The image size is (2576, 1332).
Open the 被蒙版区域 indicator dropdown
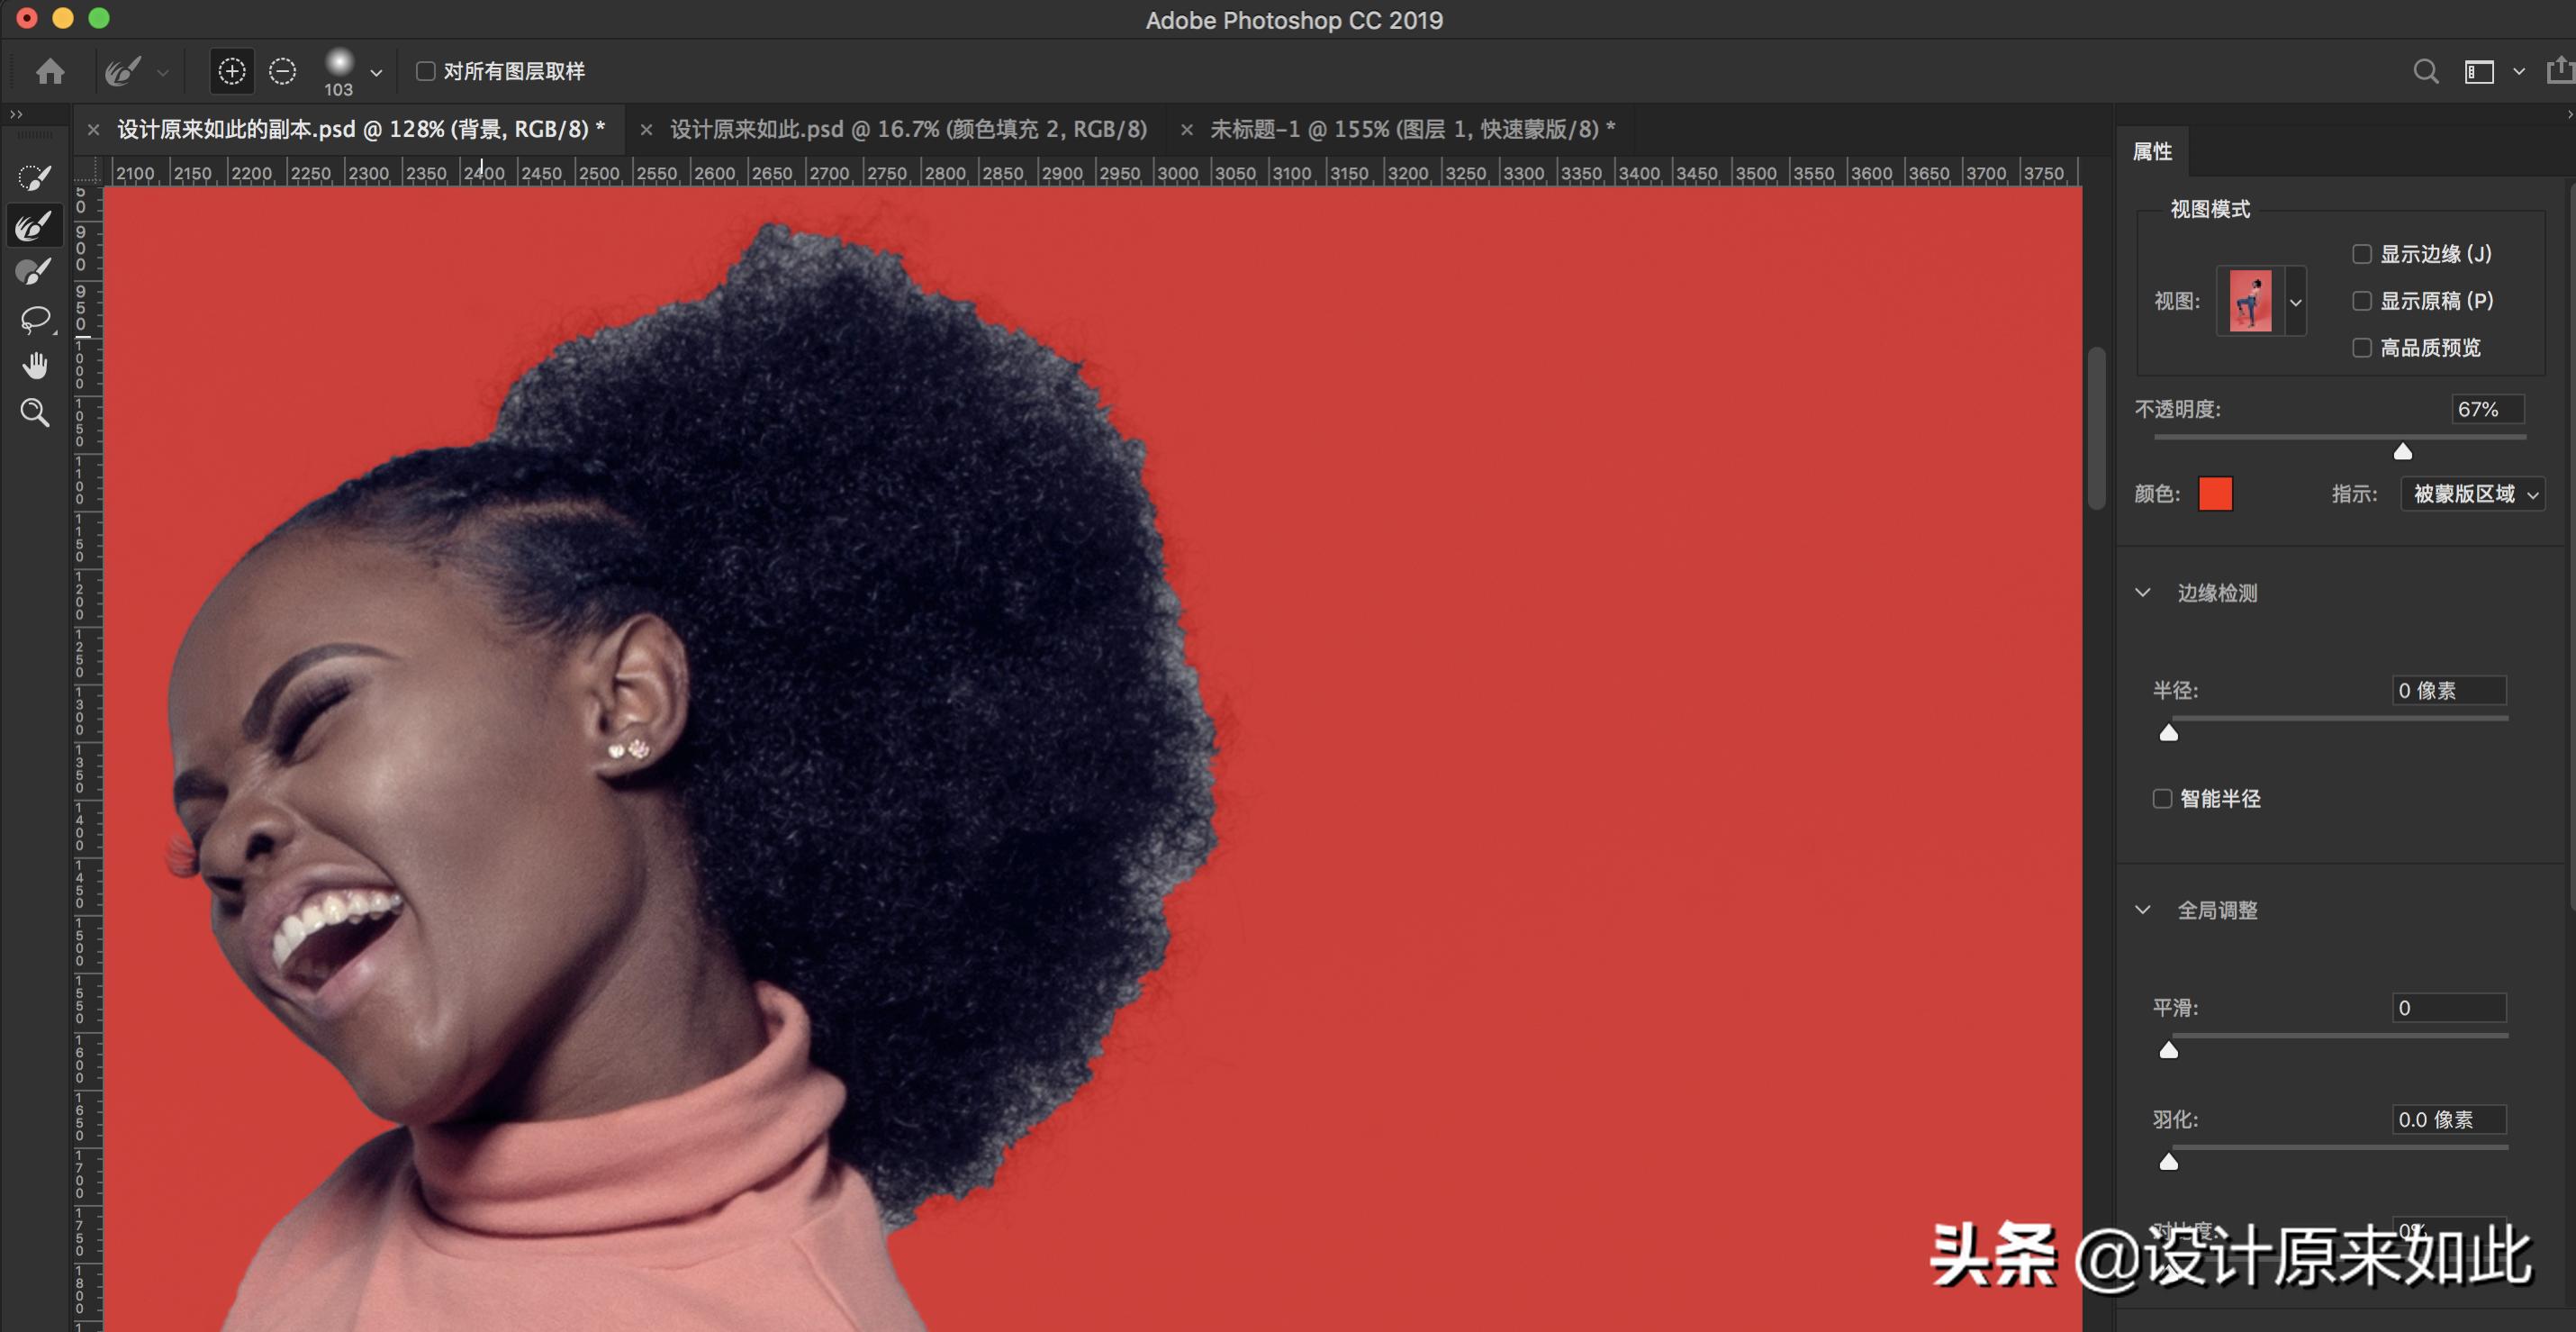click(x=2472, y=494)
